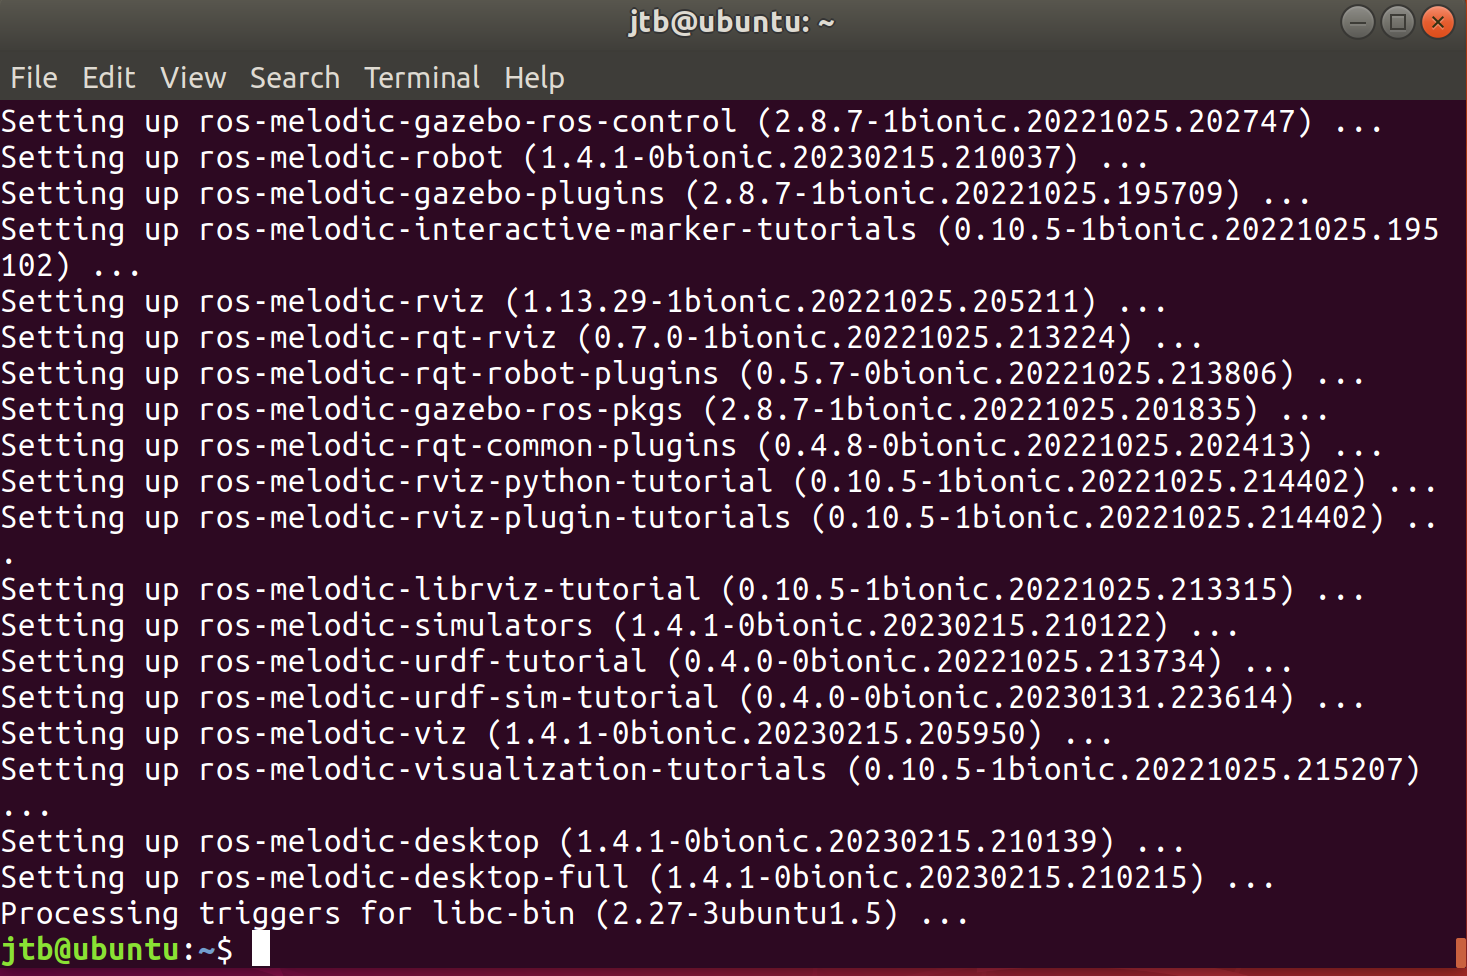Open the Help menu
Screen dimensions: 1467x976
point(533,77)
